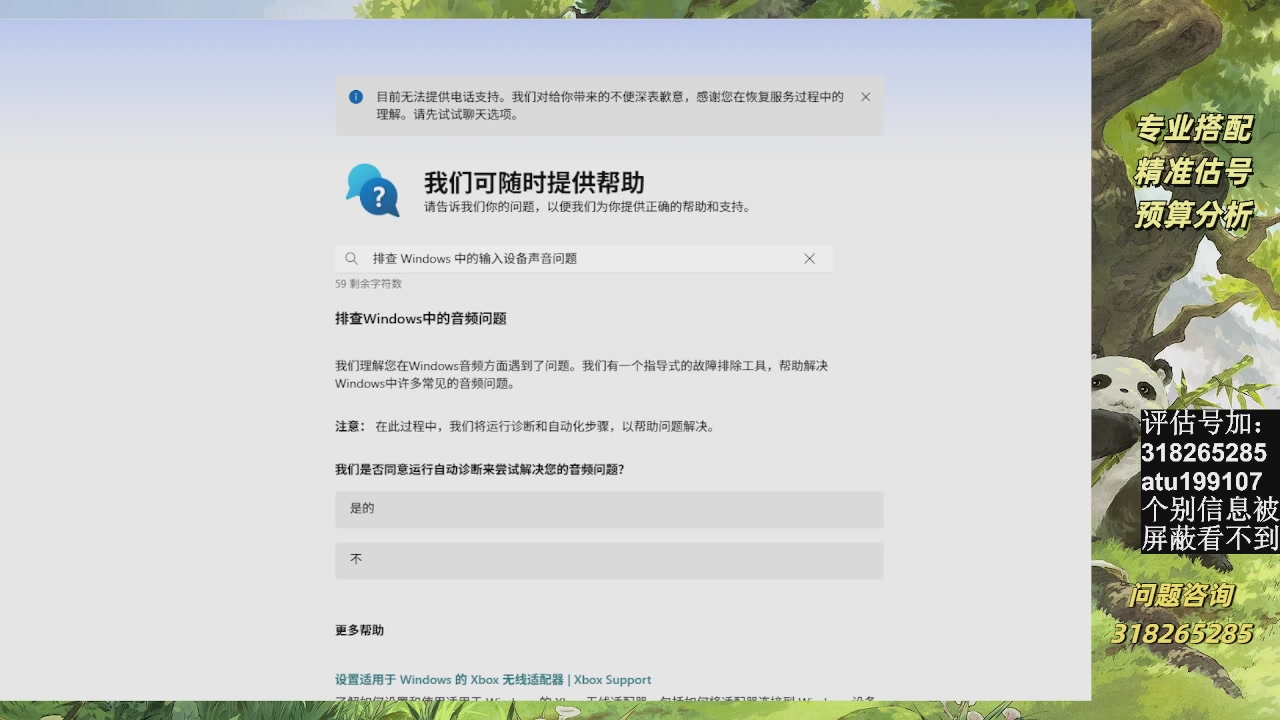The image size is (1280, 720).
Task: Clear the search field with X
Action: click(809, 258)
